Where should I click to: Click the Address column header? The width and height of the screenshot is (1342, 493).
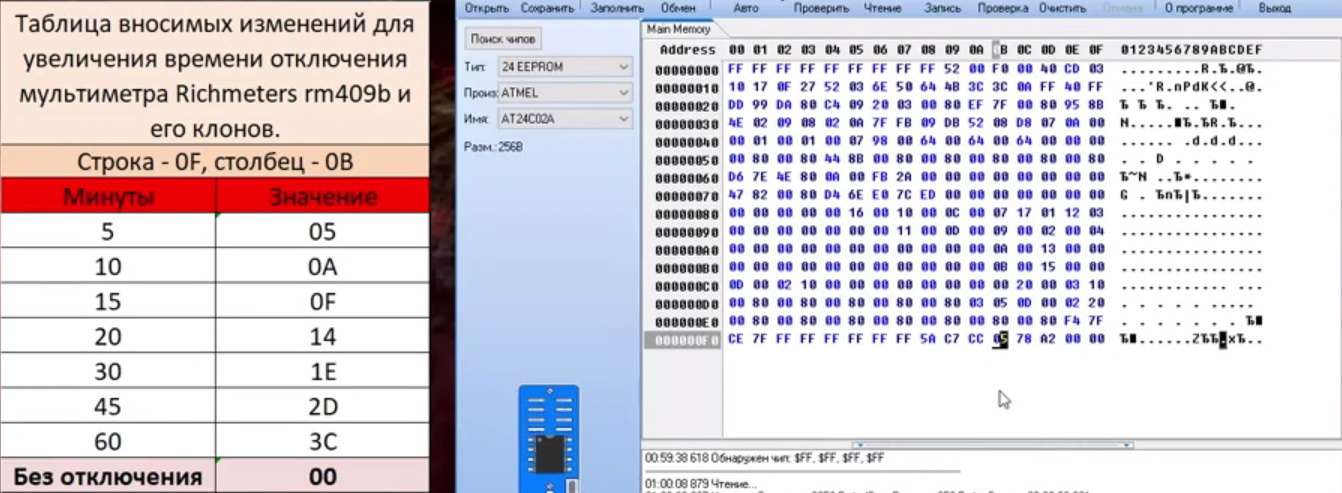point(688,50)
